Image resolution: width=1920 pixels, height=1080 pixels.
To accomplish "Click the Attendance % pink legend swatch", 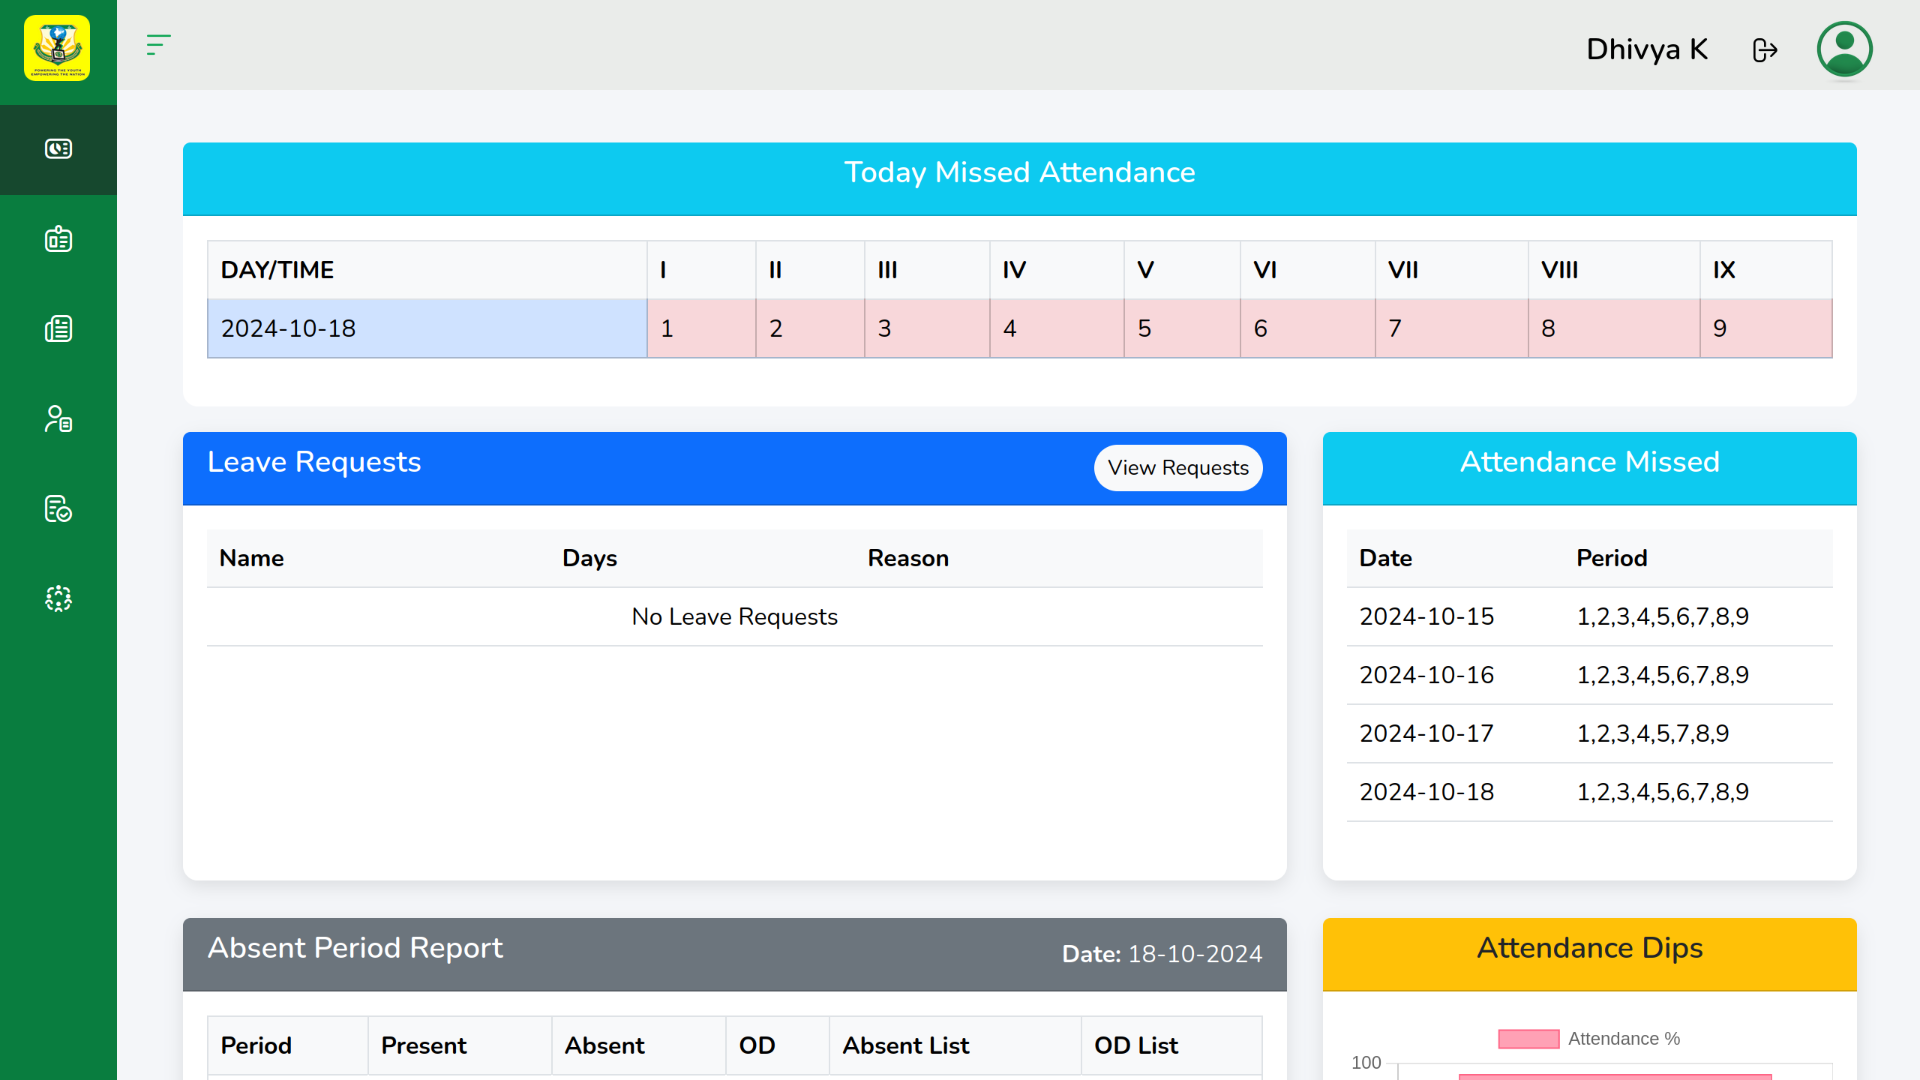I will click(x=1527, y=1039).
